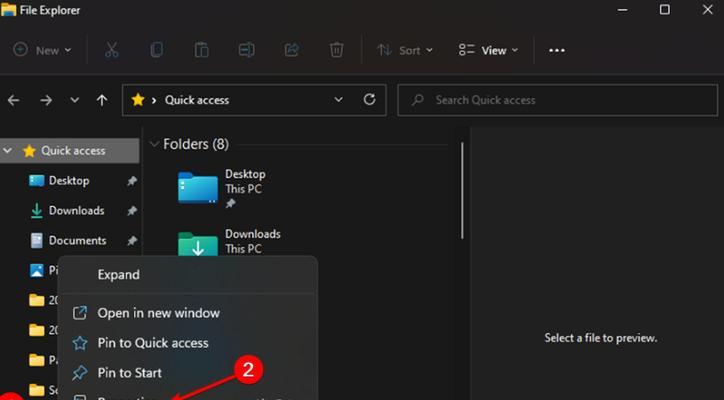Open the New item dropdown
Image resolution: width=724 pixels, height=400 pixels.
pos(42,50)
